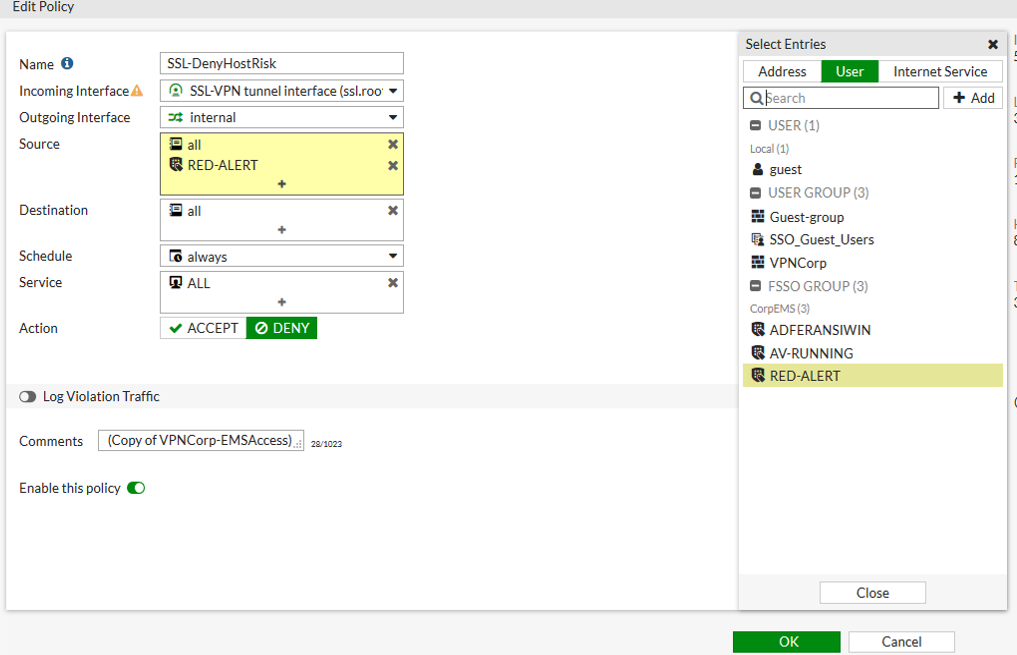Add a new Source entry with plus
This screenshot has height=655, width=1017.
coord(281,184)
